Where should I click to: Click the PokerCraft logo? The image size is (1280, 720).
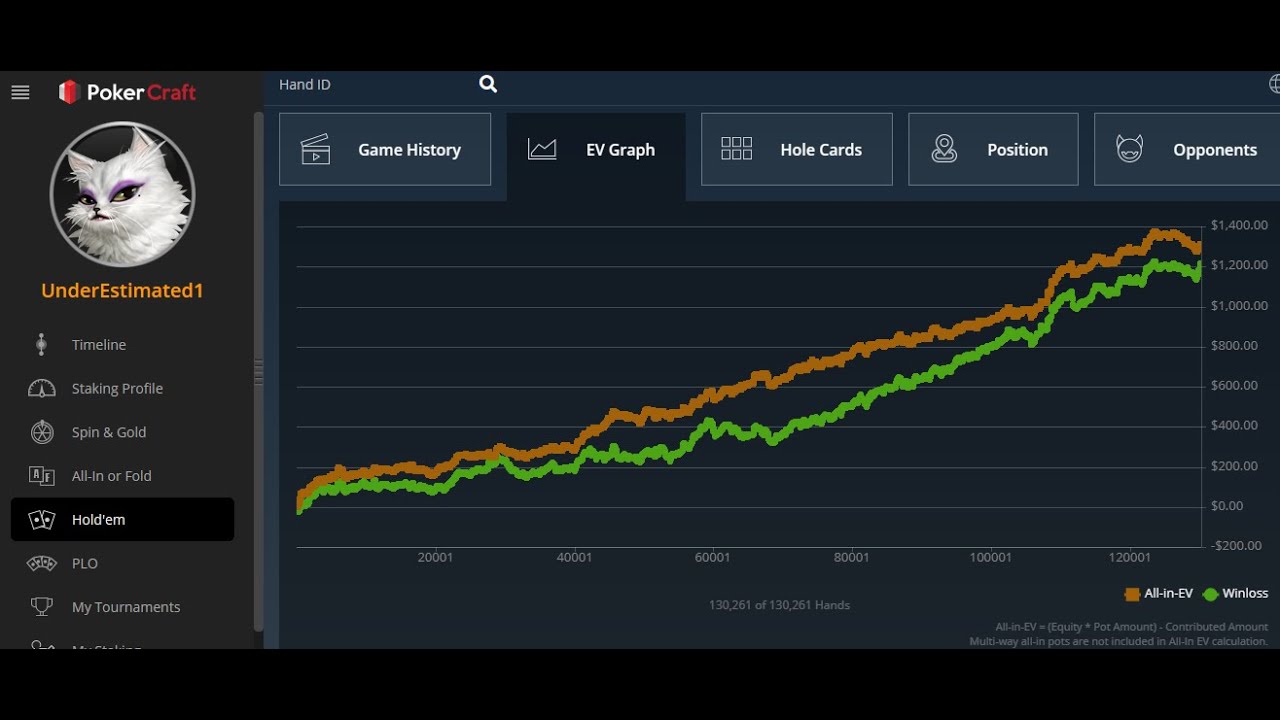pos(127,92)
